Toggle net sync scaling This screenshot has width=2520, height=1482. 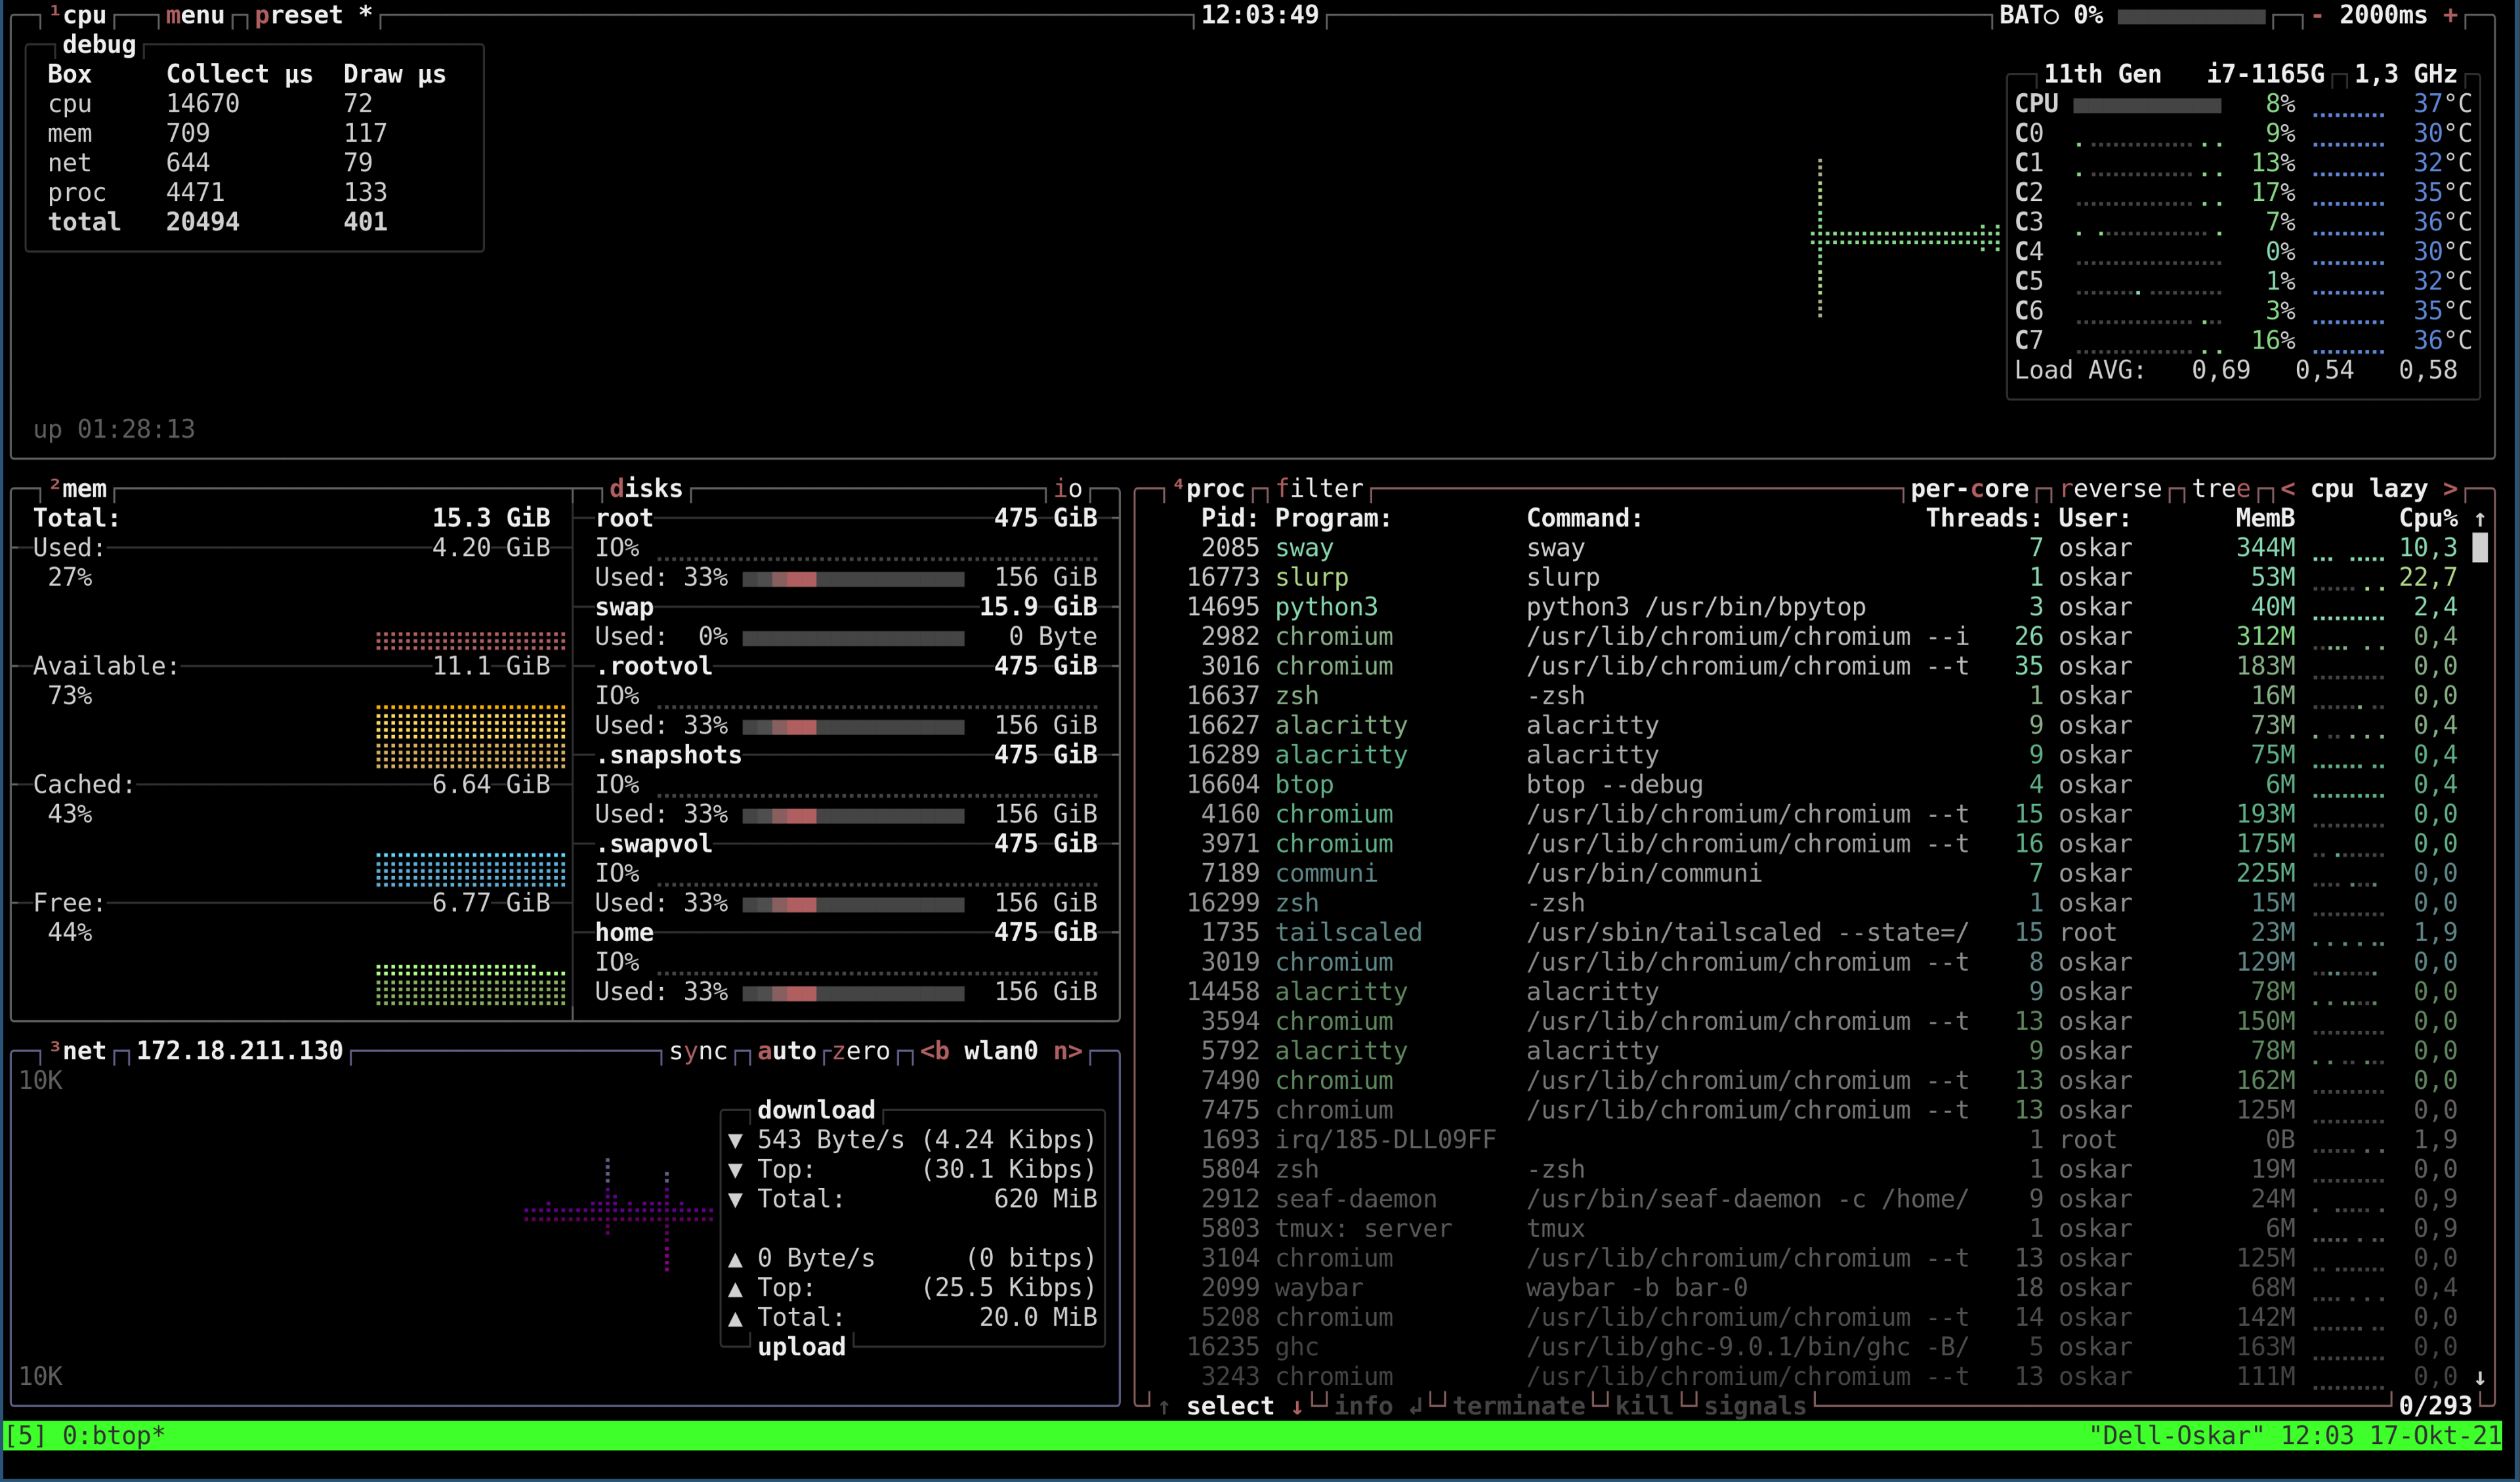coord(698,1051)
